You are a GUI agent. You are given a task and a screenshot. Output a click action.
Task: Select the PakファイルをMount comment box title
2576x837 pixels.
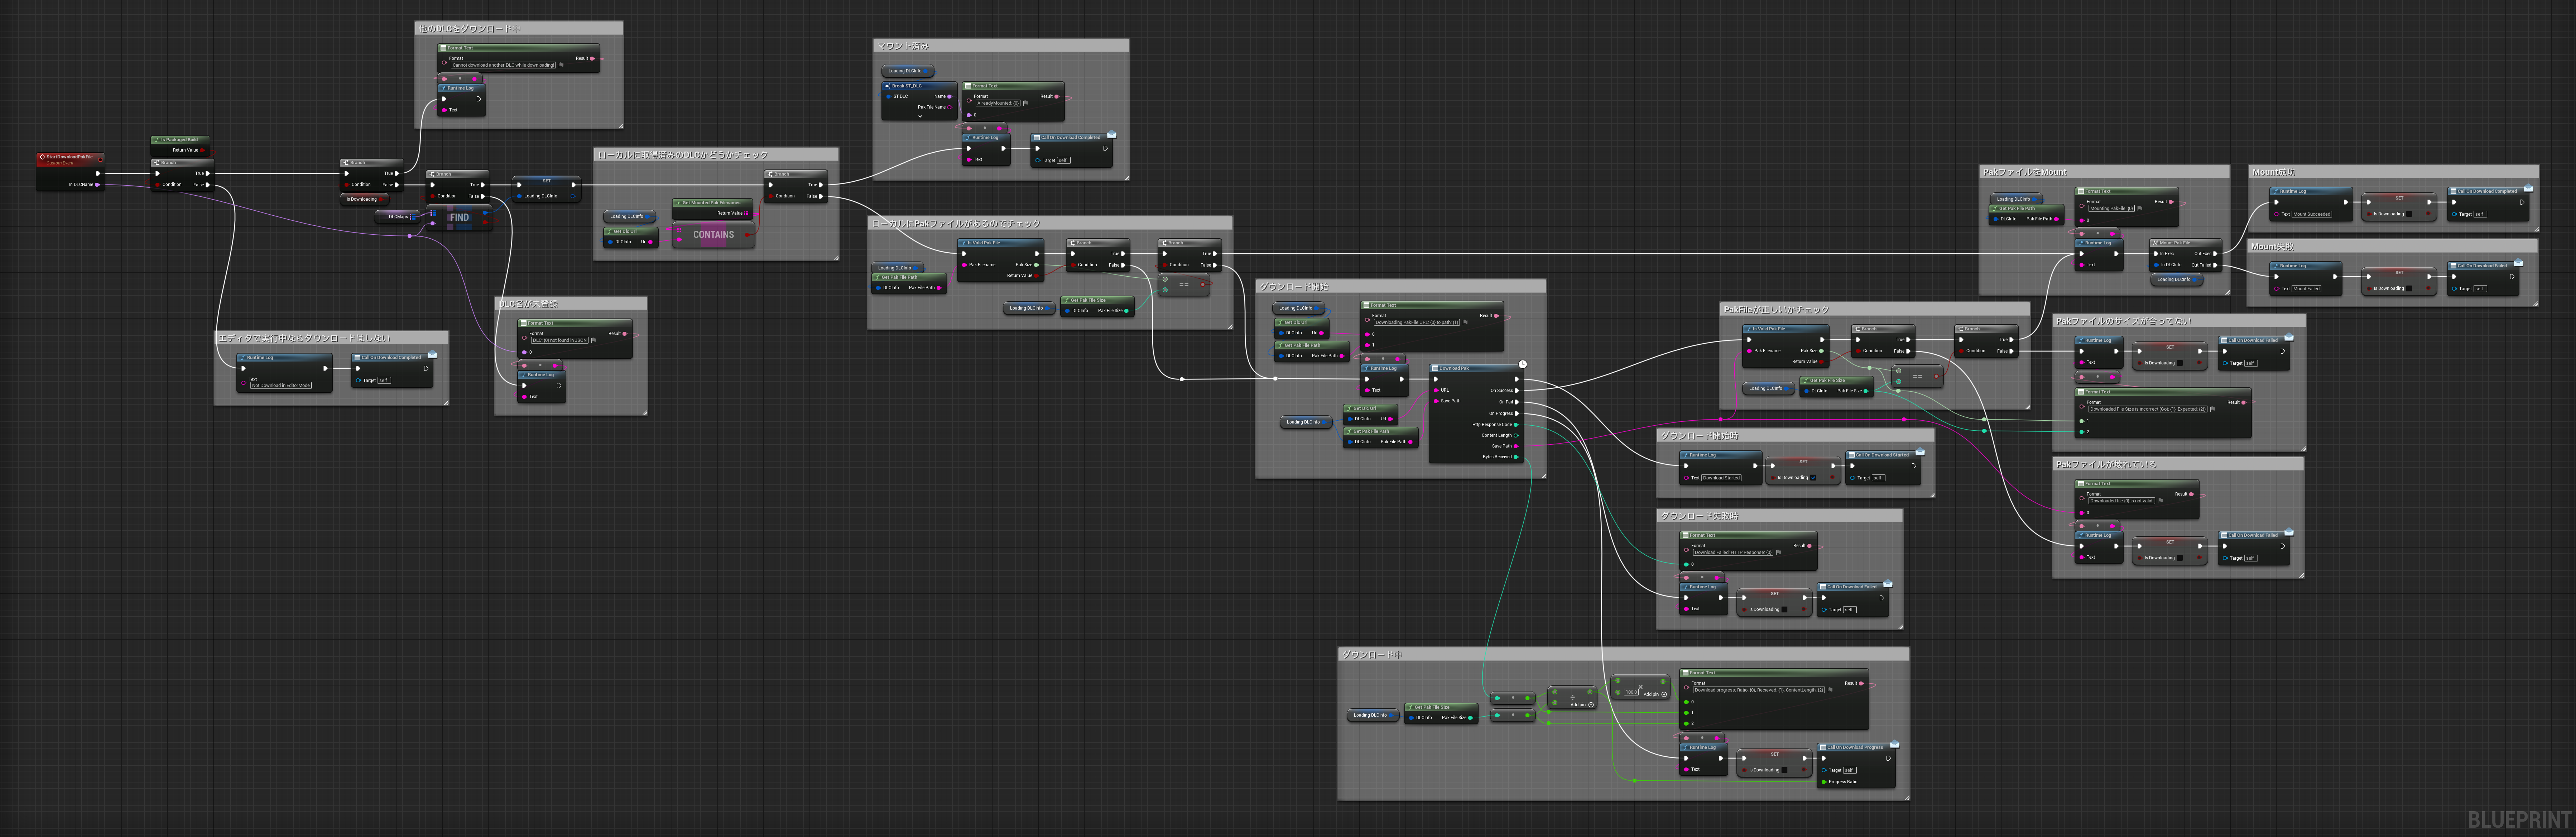click(2025, 172)
